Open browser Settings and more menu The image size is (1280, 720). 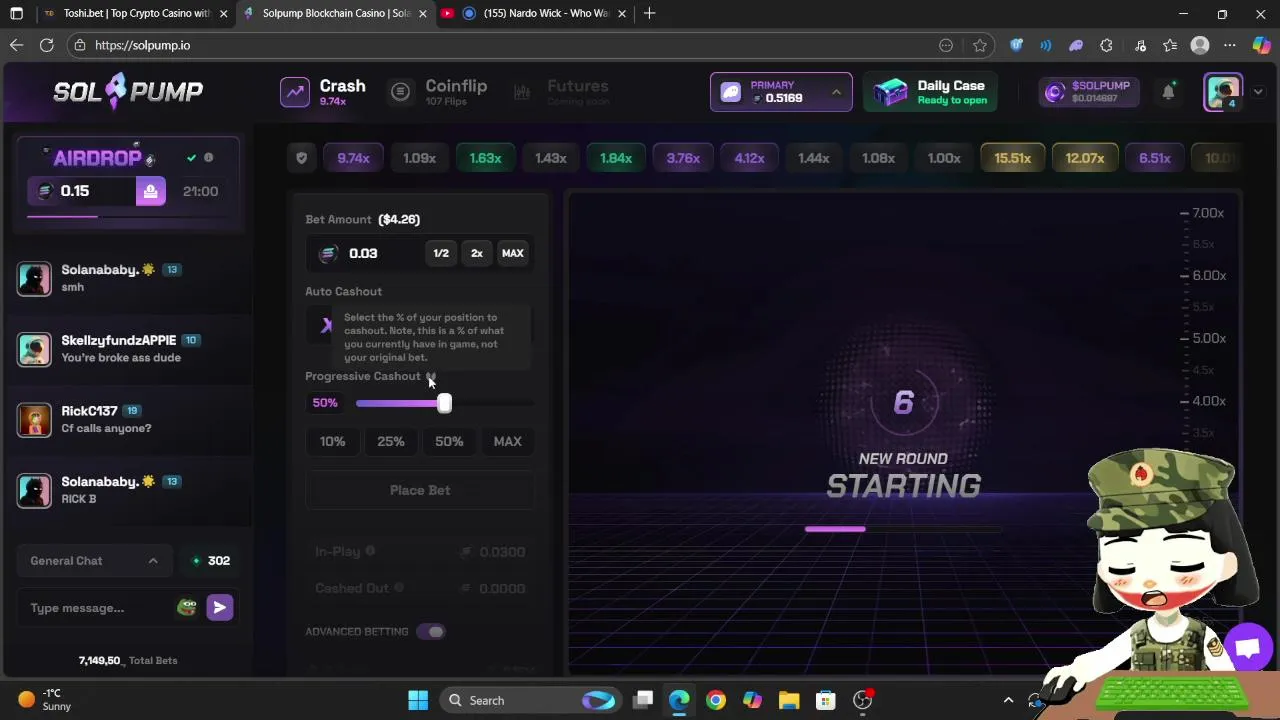point(1230,45)
